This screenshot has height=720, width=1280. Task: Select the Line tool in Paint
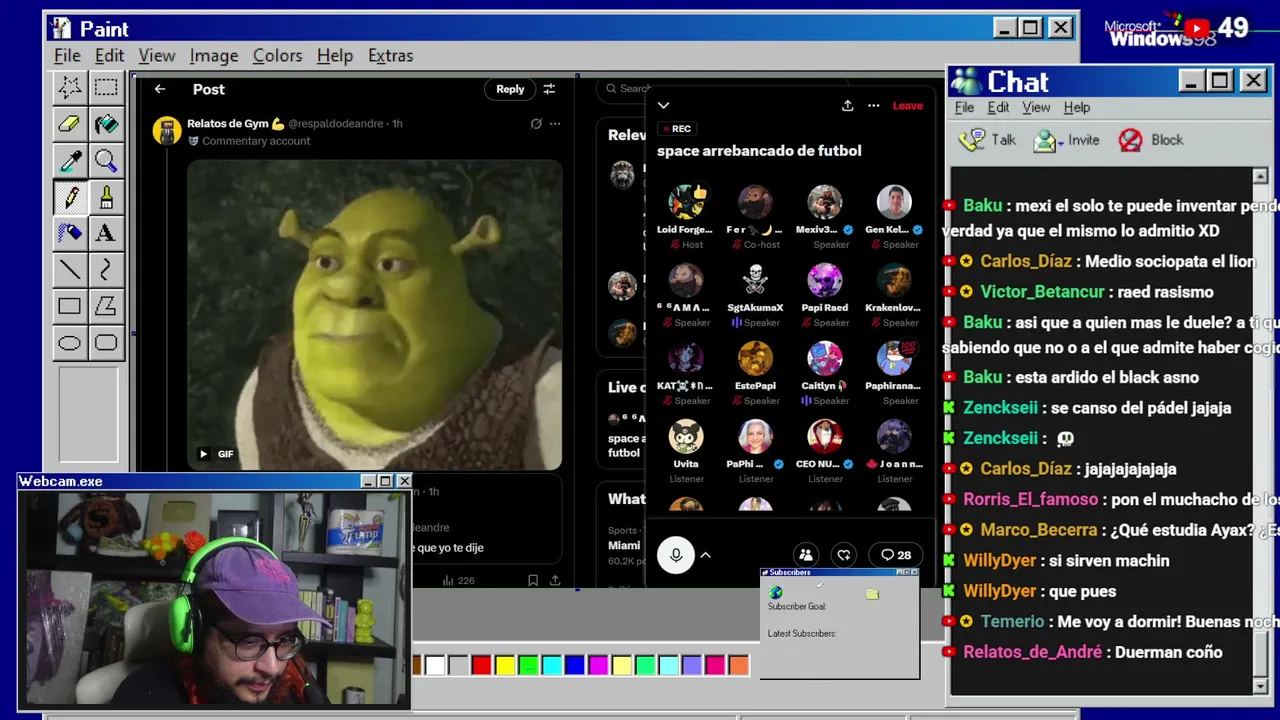70,269
